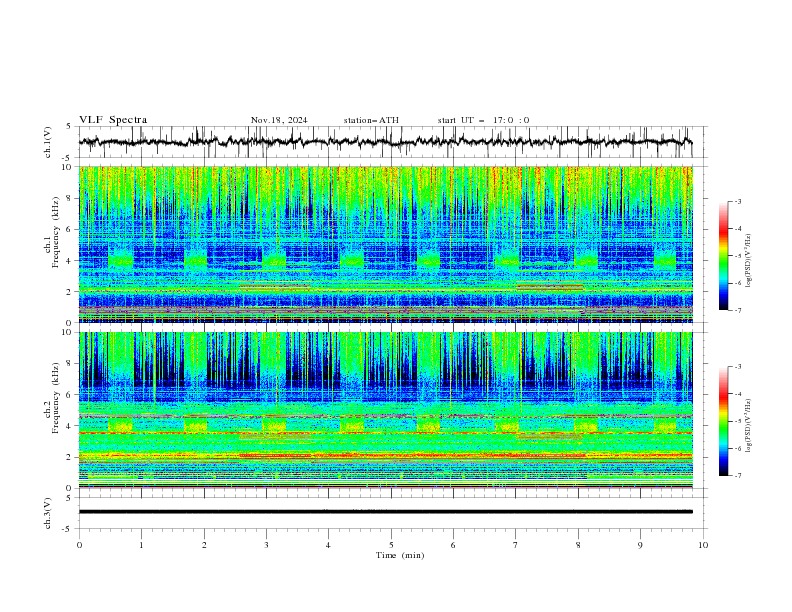Click the time axis tick label "0"
Screen dimensions: 792x612
(79, 545)
